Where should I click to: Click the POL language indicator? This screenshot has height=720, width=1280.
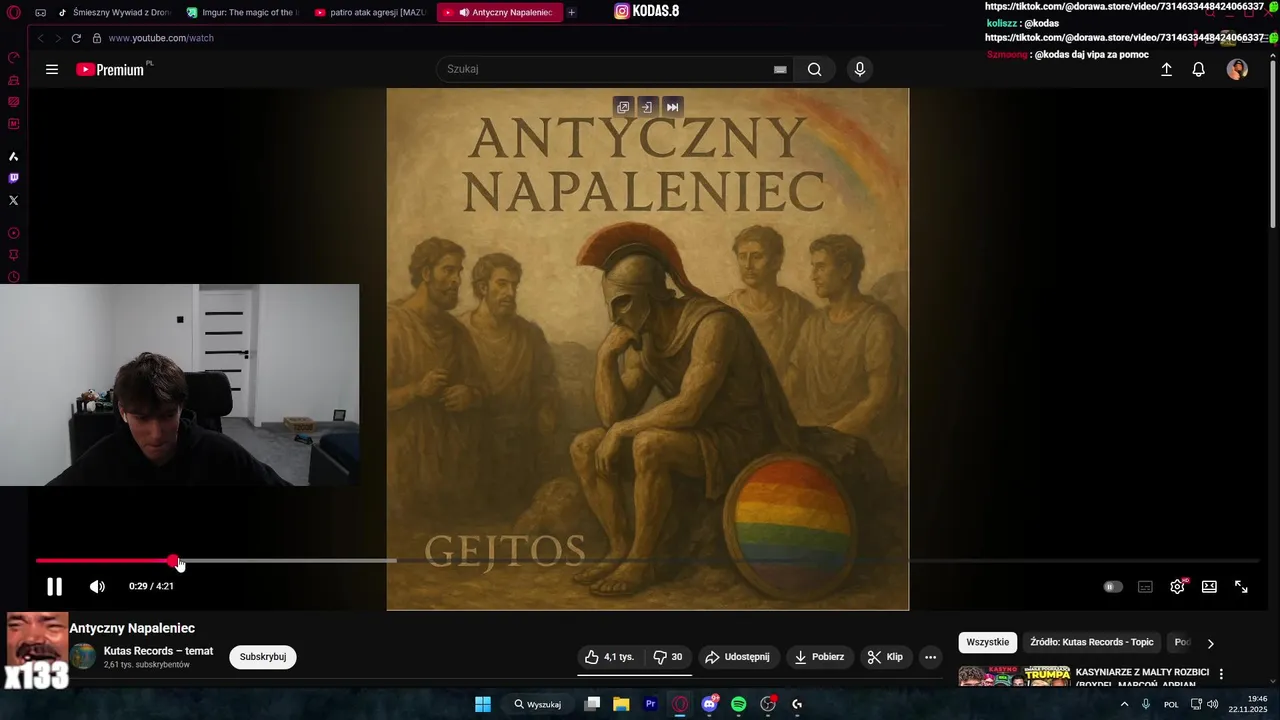tap(1171, 704)
